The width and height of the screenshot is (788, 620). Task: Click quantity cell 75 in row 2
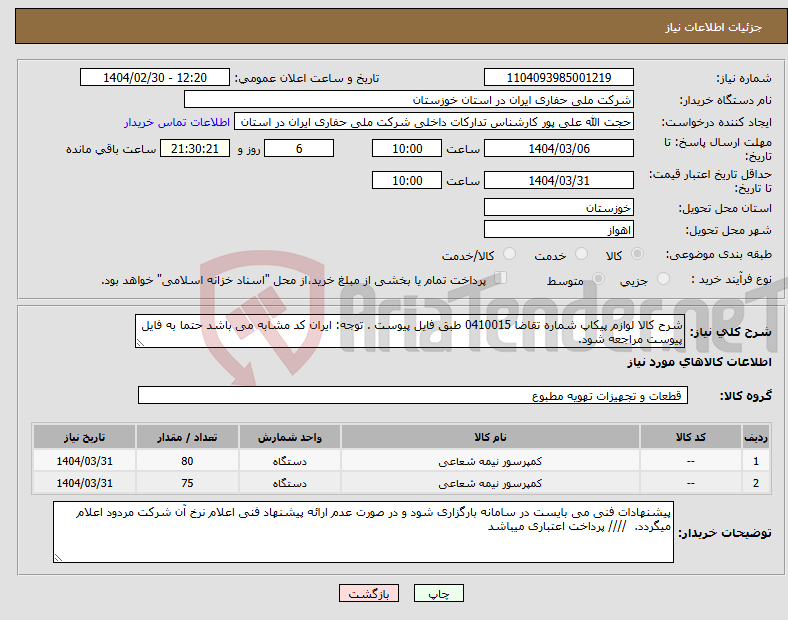click(x=187, y=483)
